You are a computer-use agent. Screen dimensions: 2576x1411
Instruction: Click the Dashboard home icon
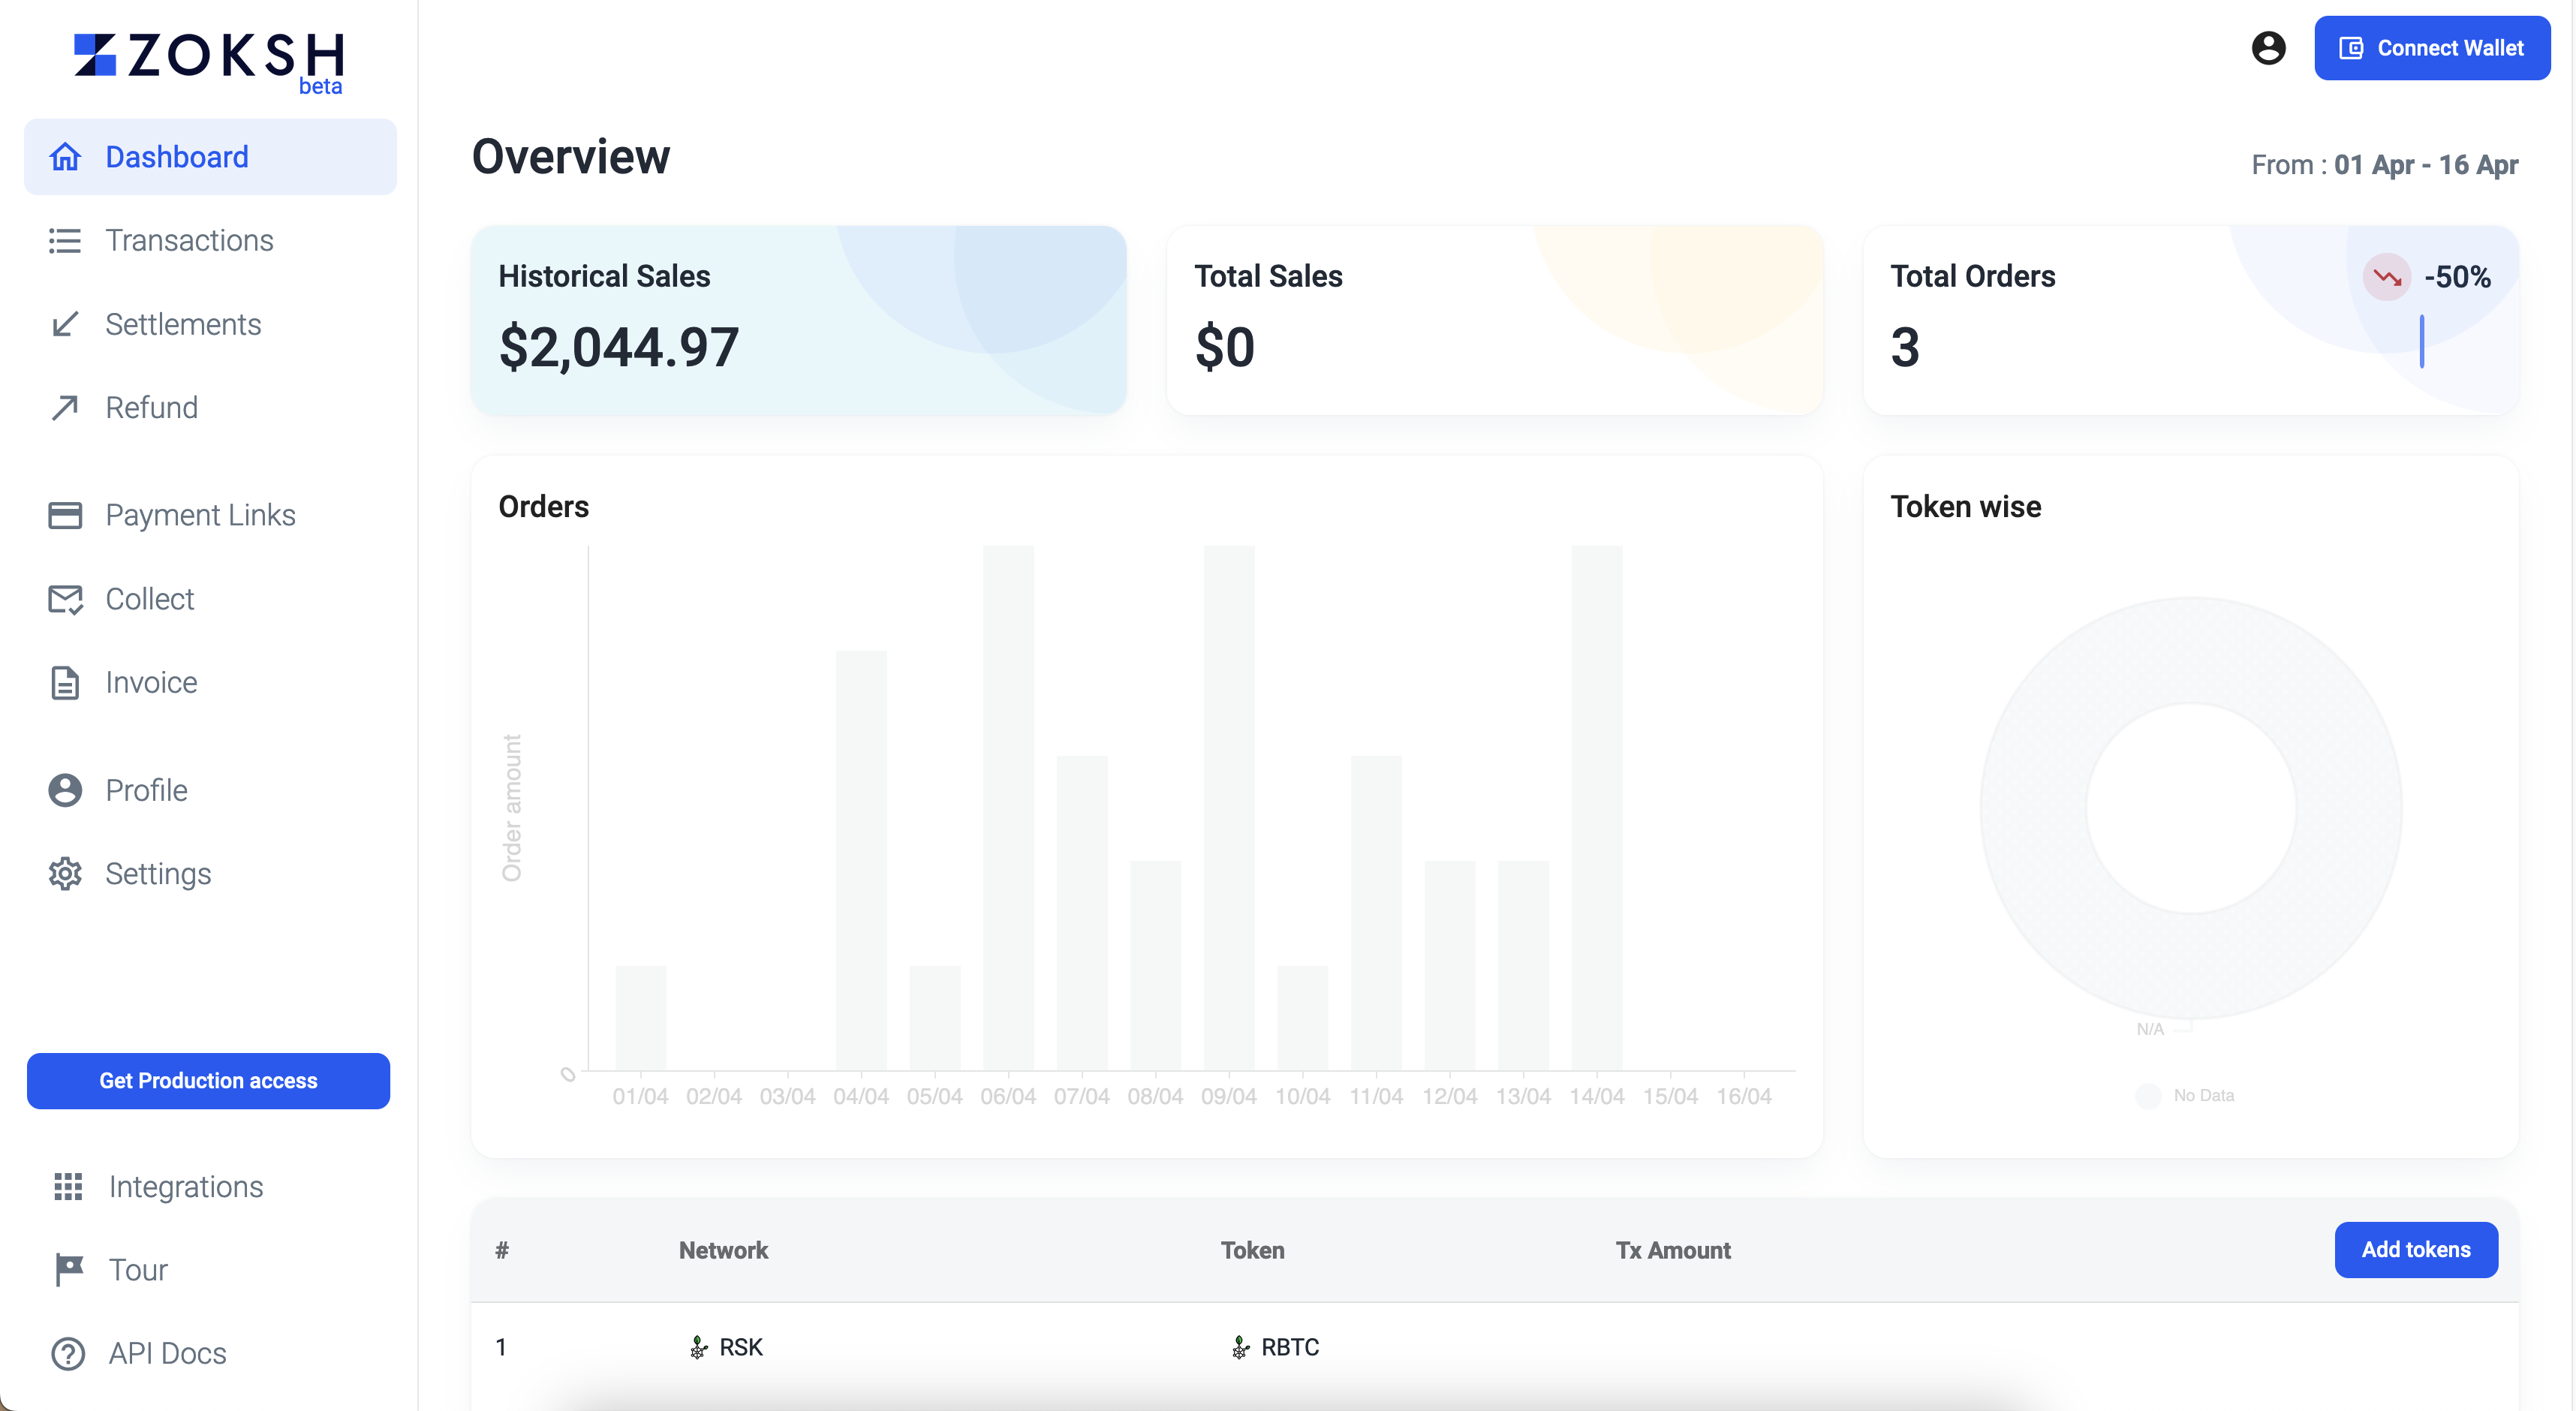click(x=65, y=157)
